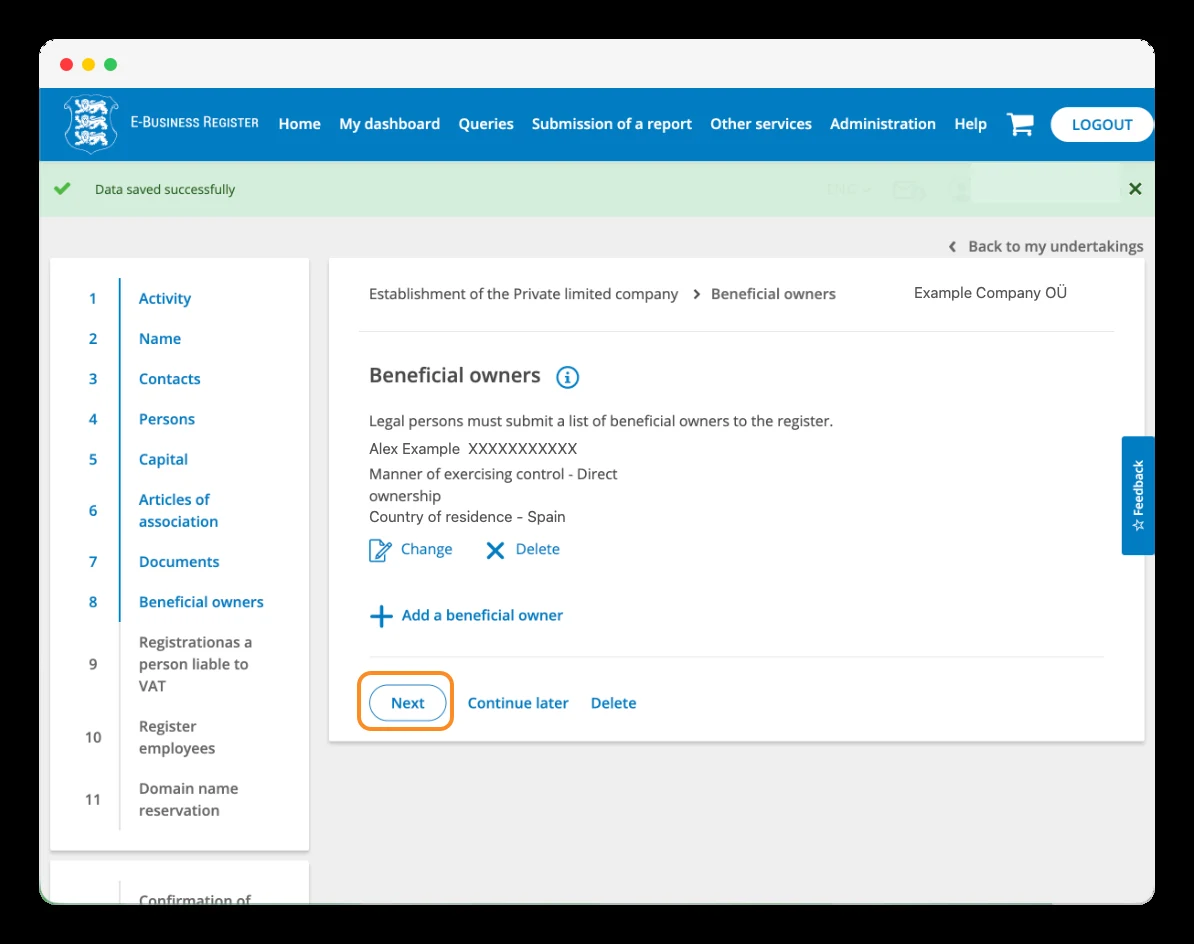Click the pencil Change icon for Alex Example
1194x944 pixels.
(x=380, y=550)
